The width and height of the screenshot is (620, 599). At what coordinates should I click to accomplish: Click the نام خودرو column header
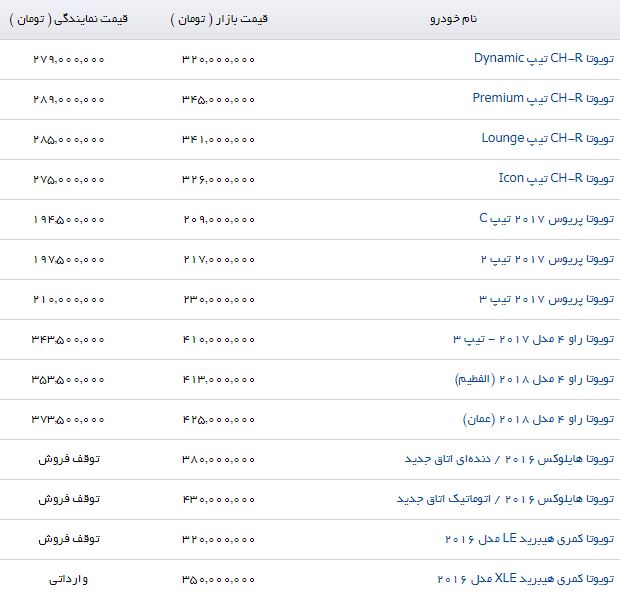454,19
